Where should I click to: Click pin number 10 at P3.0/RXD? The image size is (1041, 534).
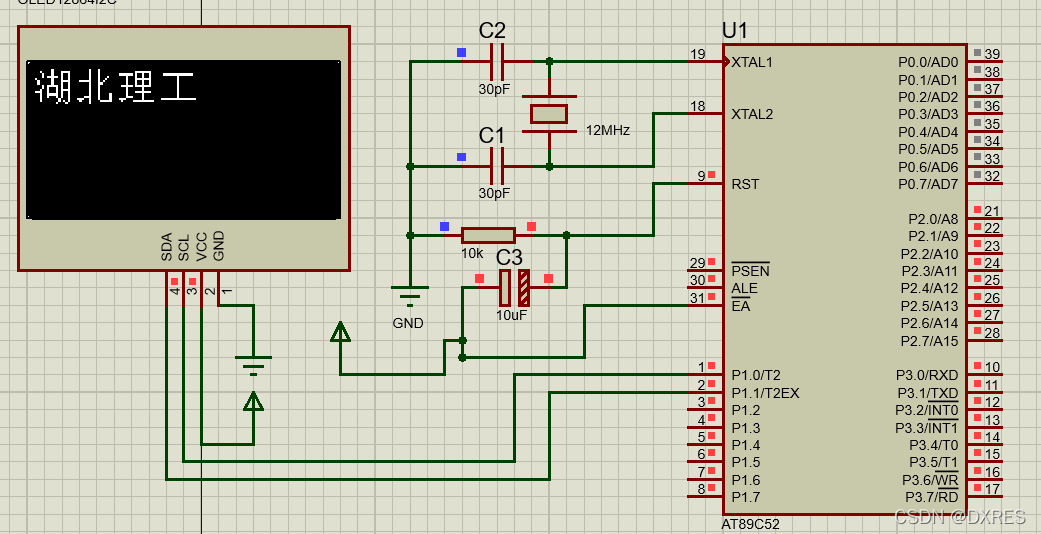(993, 367)
